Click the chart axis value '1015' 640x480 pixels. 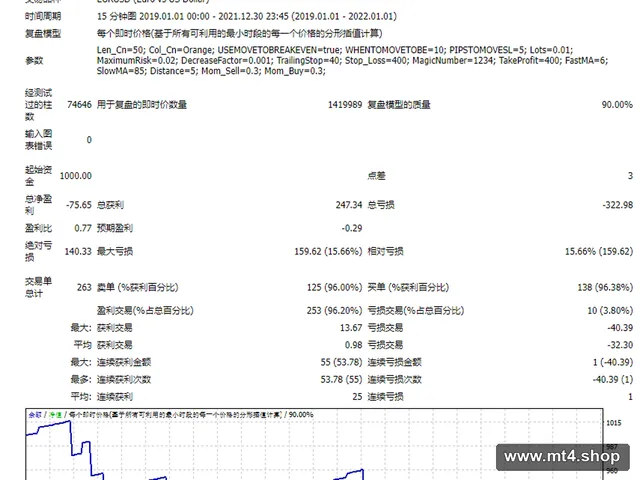pos(613,423)
